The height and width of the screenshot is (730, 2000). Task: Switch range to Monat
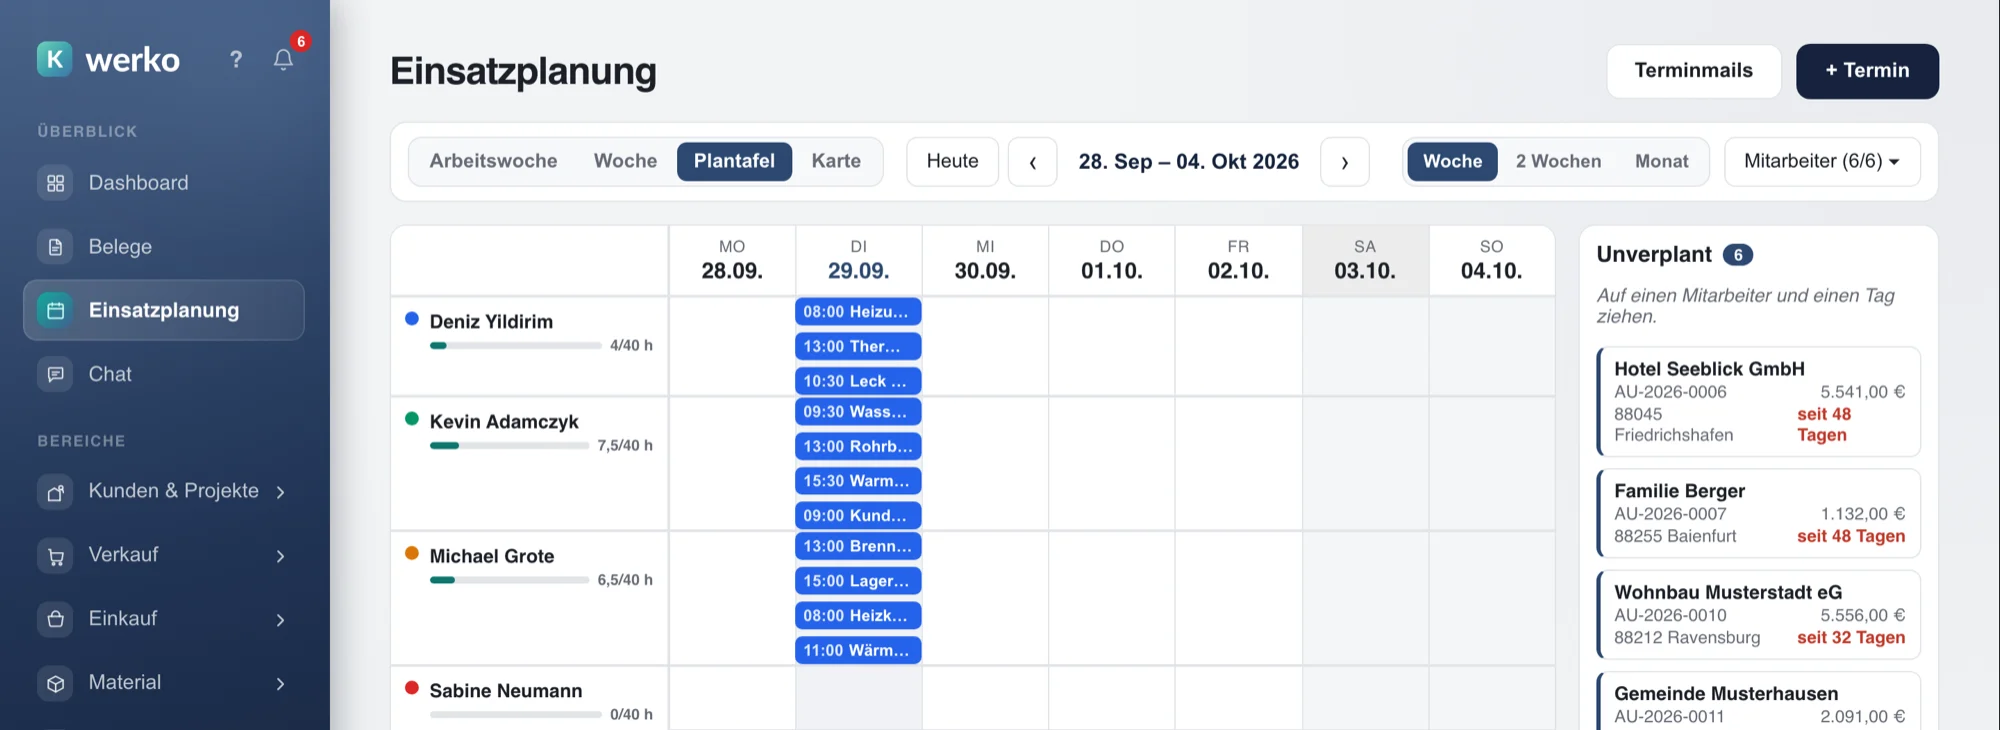coord(1661,162)
